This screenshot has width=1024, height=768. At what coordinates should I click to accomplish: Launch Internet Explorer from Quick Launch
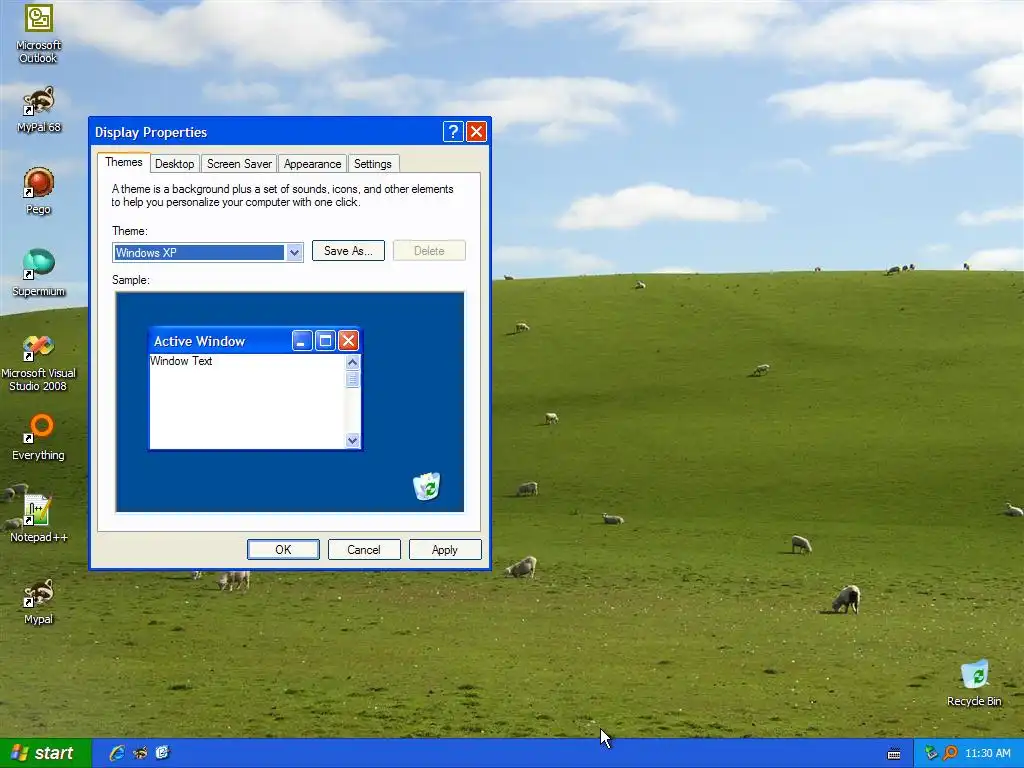pyautogui.click(x=117, y=753)
